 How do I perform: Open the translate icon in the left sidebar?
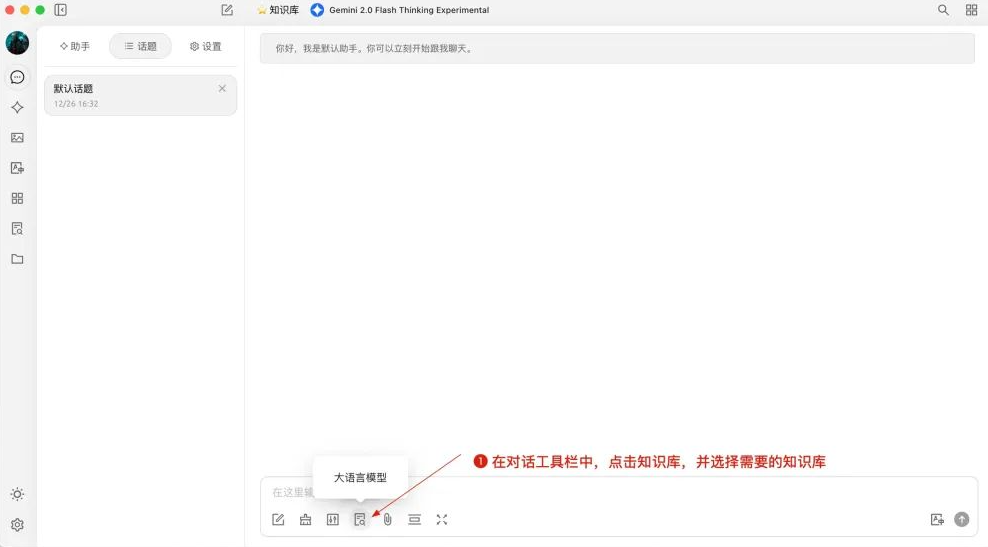(17, 168)
